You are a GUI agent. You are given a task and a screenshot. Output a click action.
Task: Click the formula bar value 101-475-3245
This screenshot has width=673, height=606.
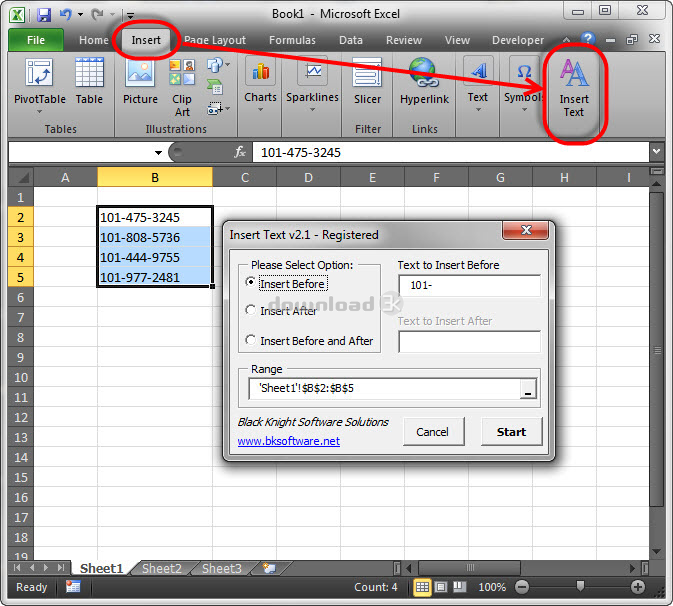click(301, 153)
